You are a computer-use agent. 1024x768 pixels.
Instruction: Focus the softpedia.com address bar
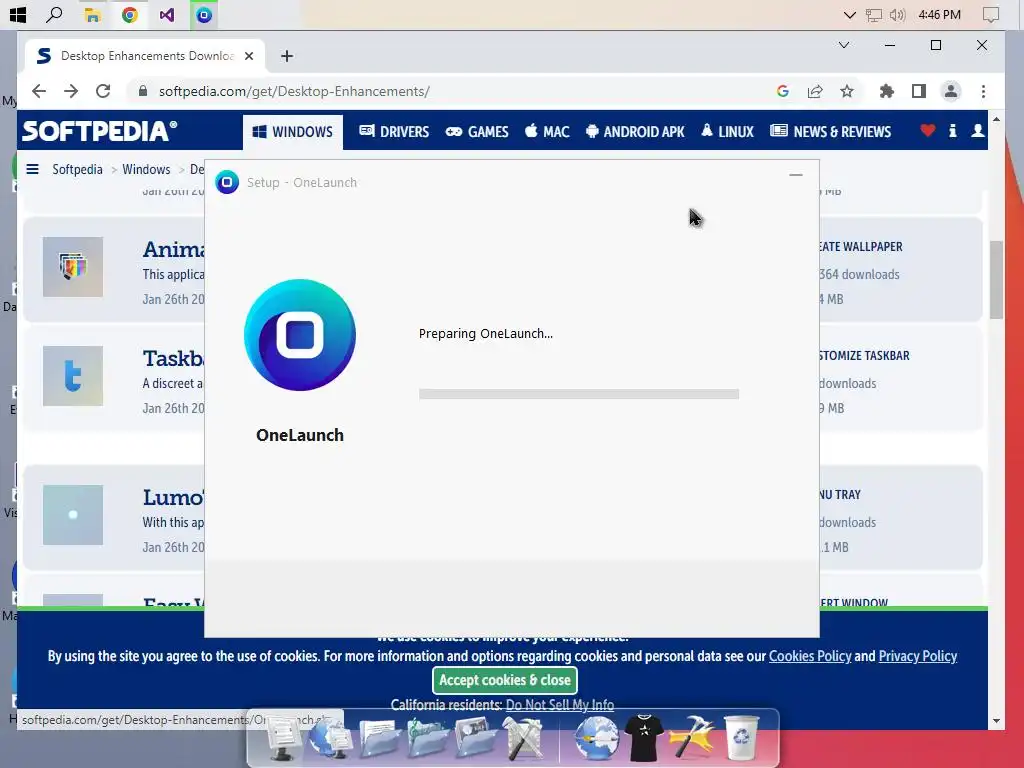457,91
